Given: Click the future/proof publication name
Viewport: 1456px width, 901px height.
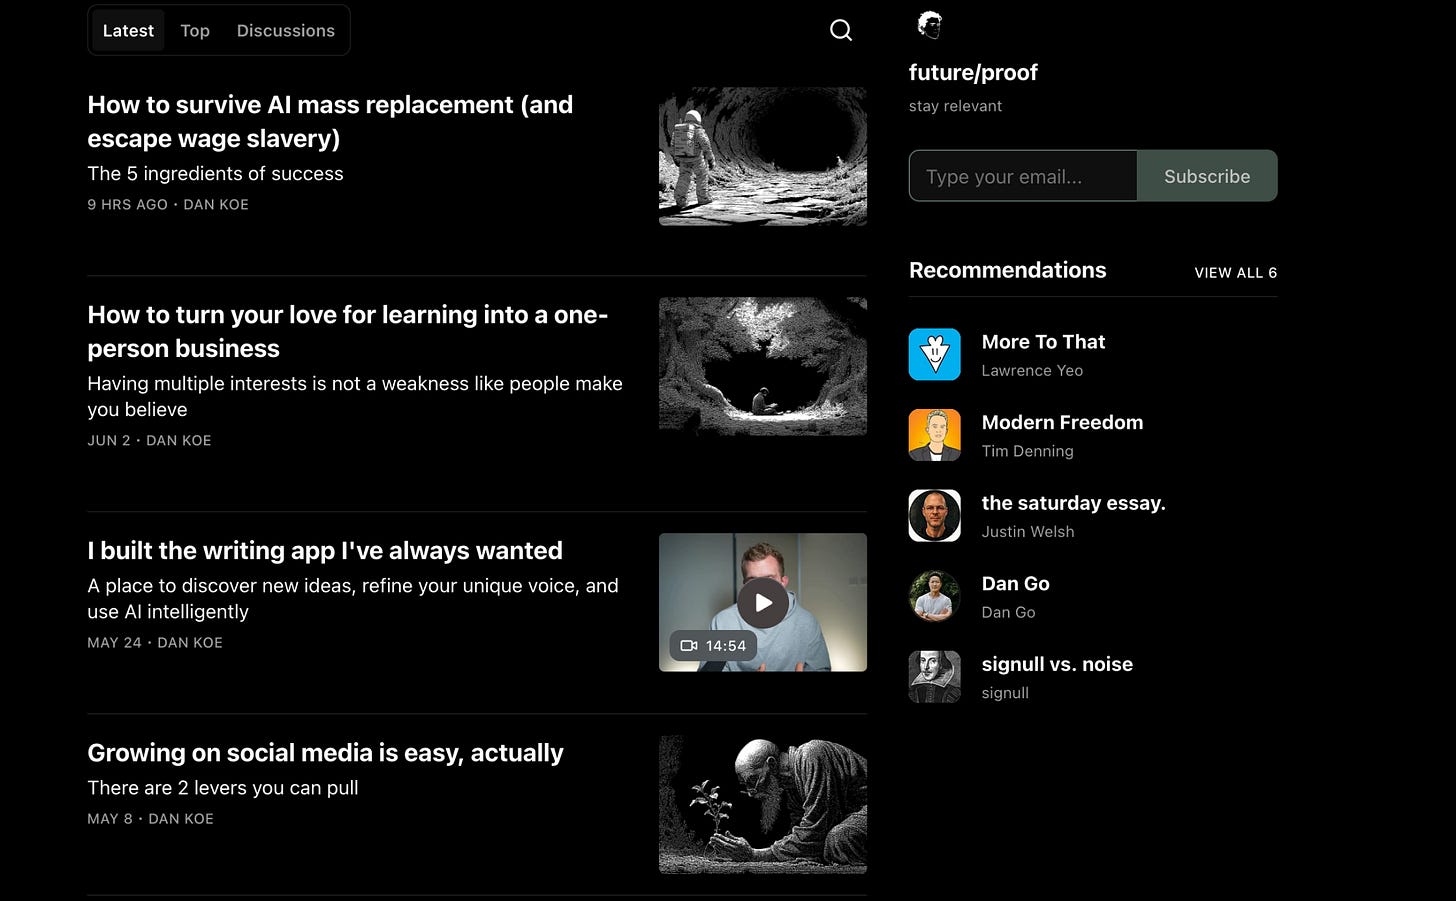Looking at the screenshot, I should (973, 73).
